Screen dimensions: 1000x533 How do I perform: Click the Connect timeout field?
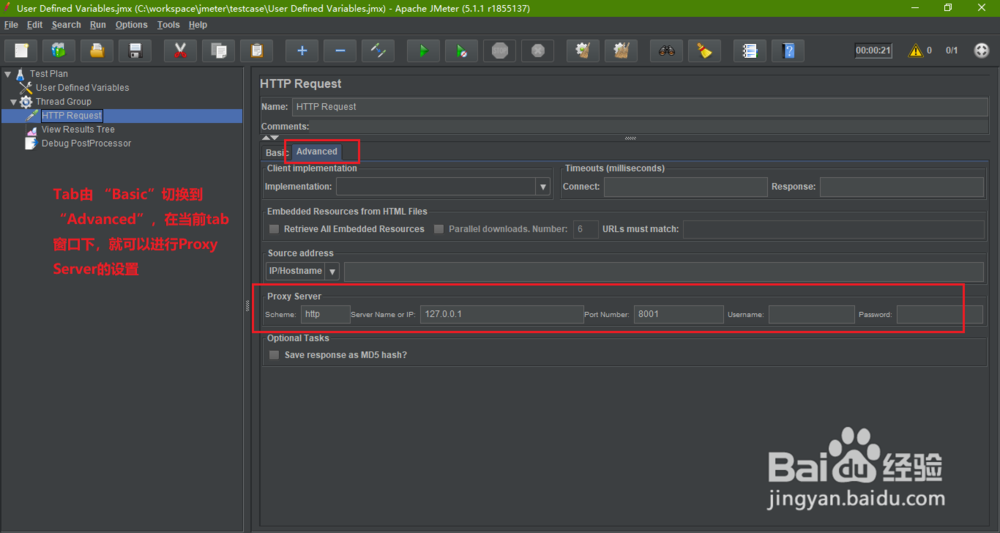click(x=686, y=187)
